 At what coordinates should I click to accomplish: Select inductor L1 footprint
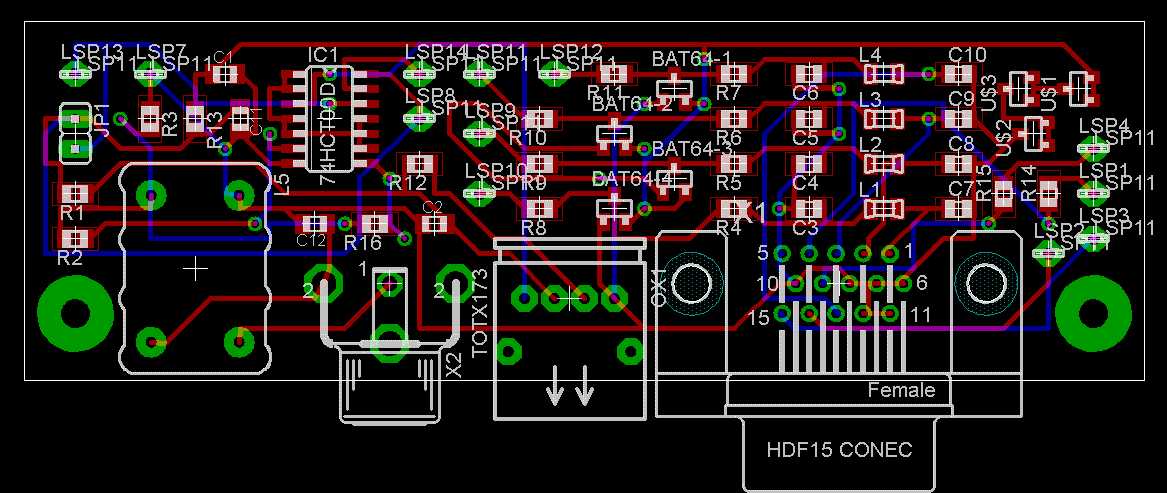884,208
